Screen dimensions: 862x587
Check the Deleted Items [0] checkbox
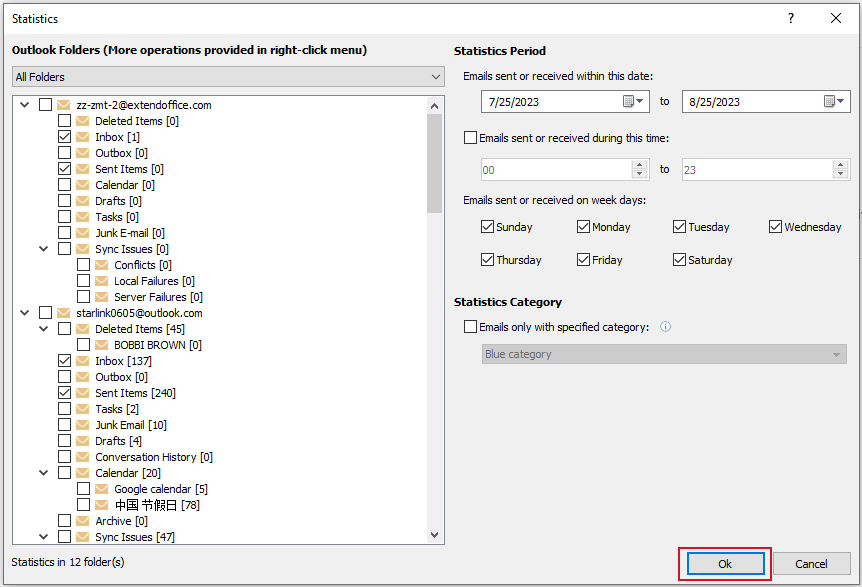64,121
